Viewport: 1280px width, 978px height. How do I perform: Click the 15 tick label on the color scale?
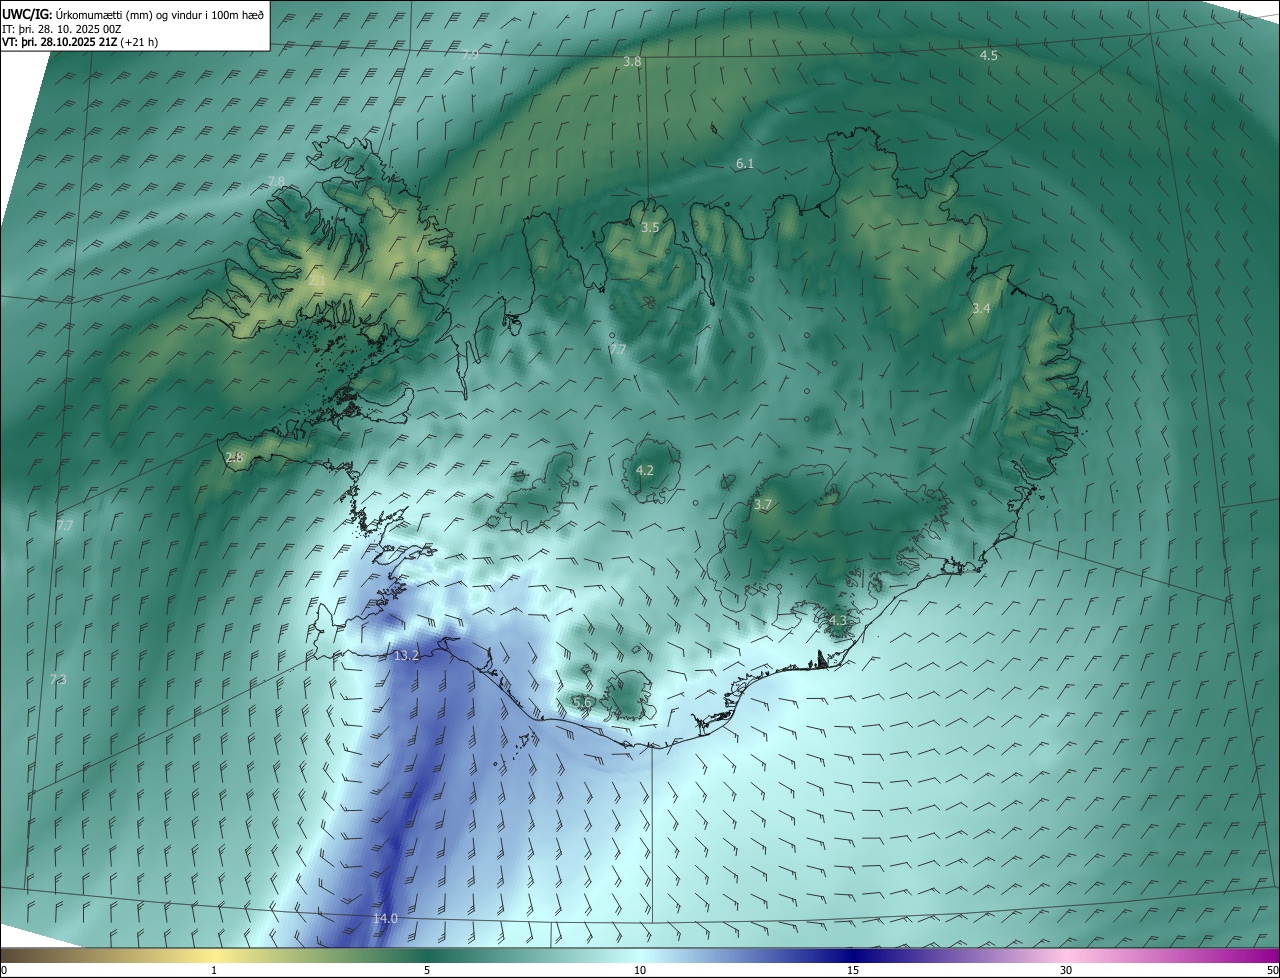click(x=853, y=970)
